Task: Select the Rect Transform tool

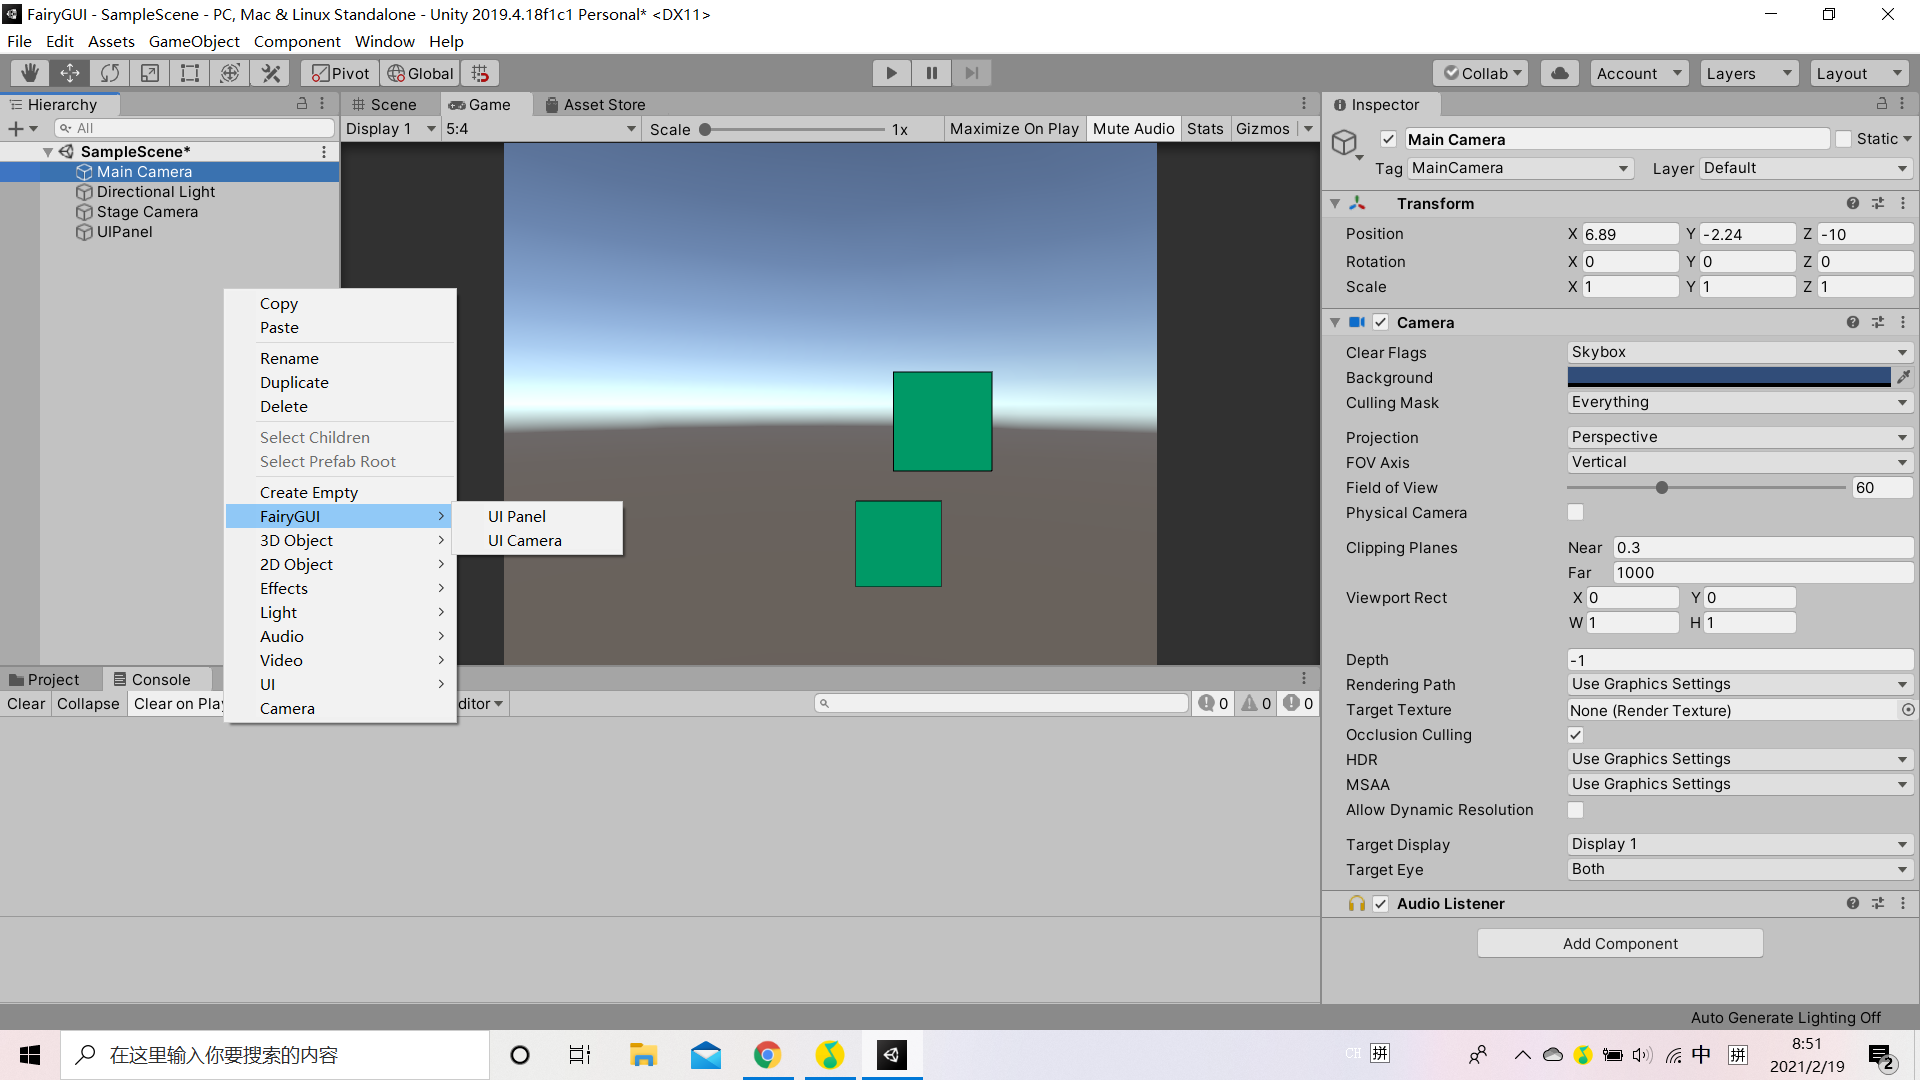Action: [190, 73]
